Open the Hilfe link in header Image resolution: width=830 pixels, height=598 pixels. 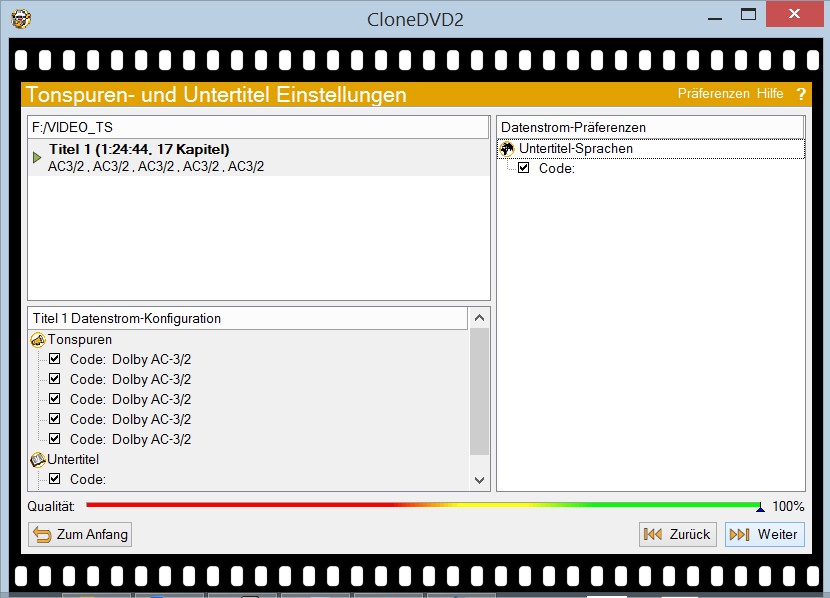point(770,94)
